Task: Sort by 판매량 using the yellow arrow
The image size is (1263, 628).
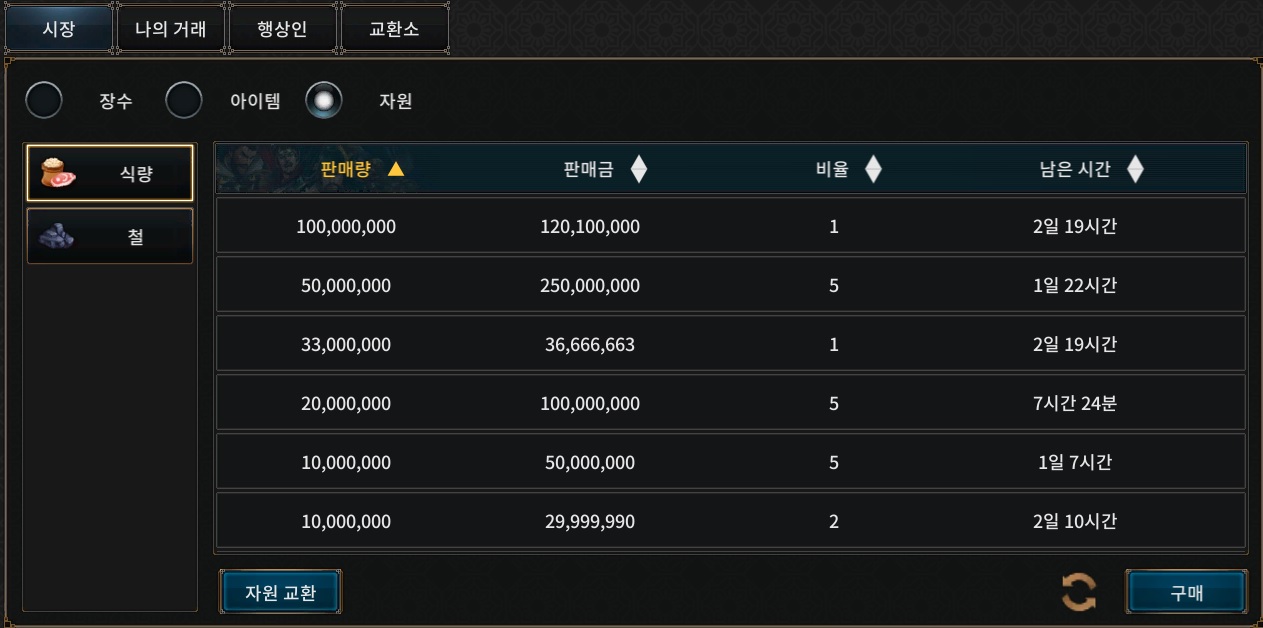Action: (x=396, y=169)
